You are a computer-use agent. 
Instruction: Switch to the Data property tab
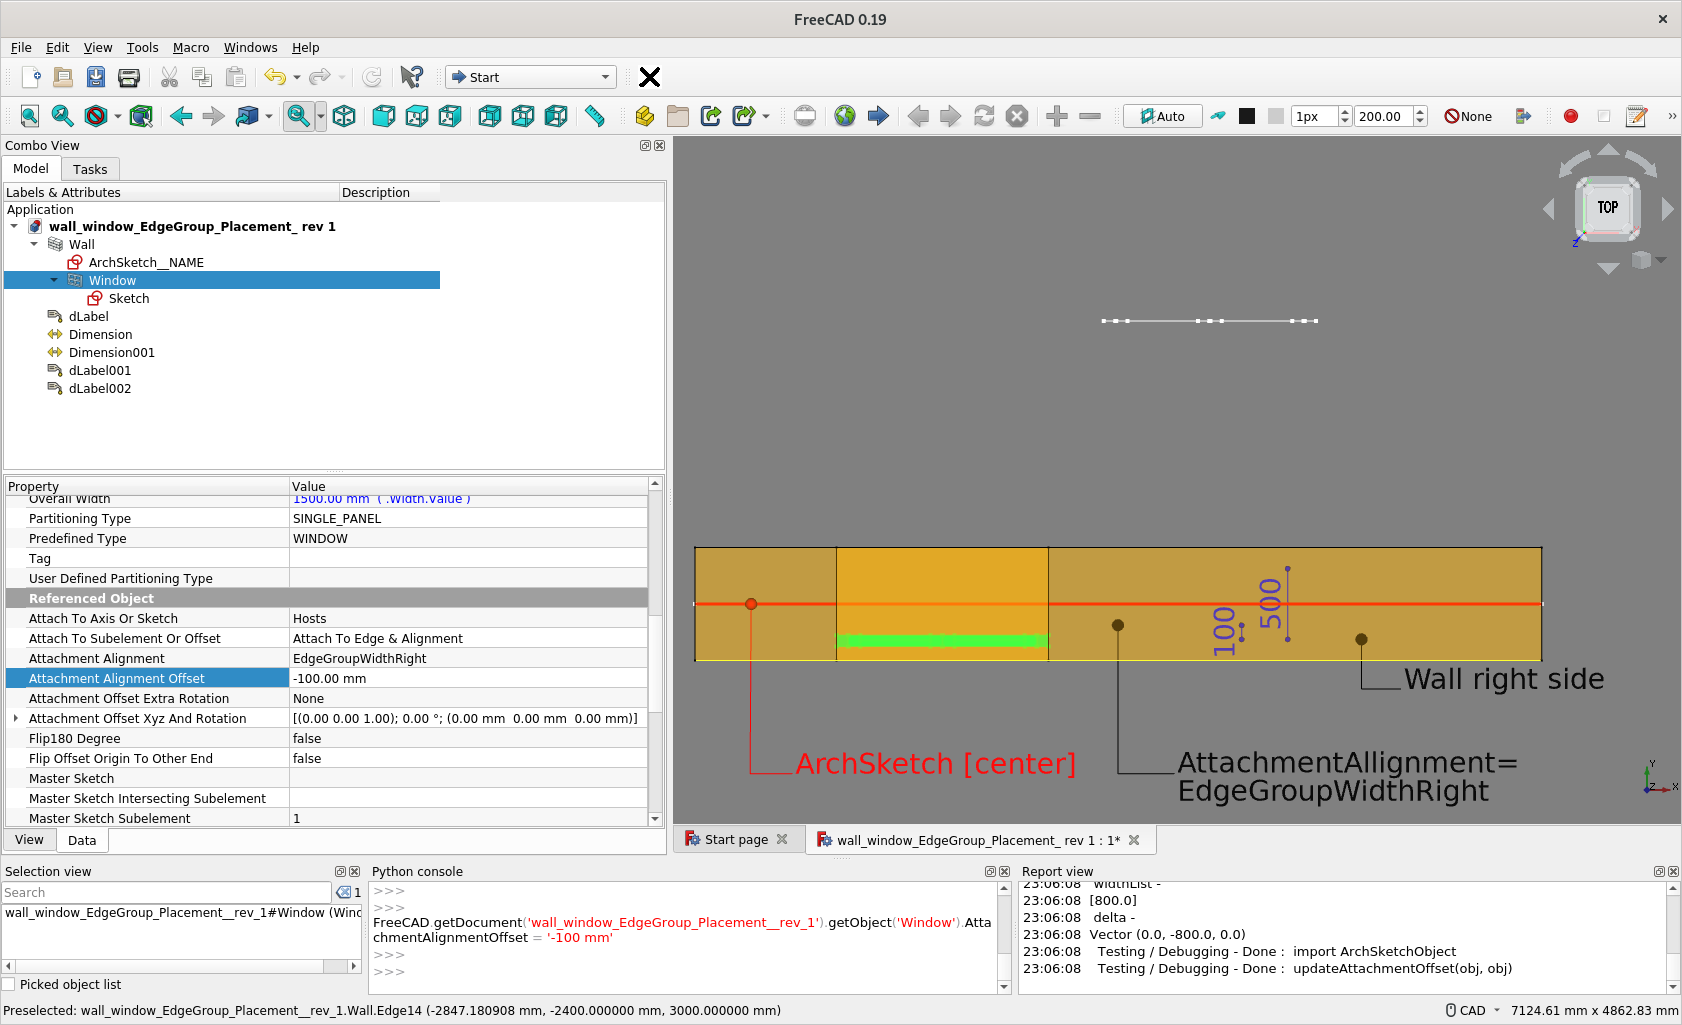[82, 840]
